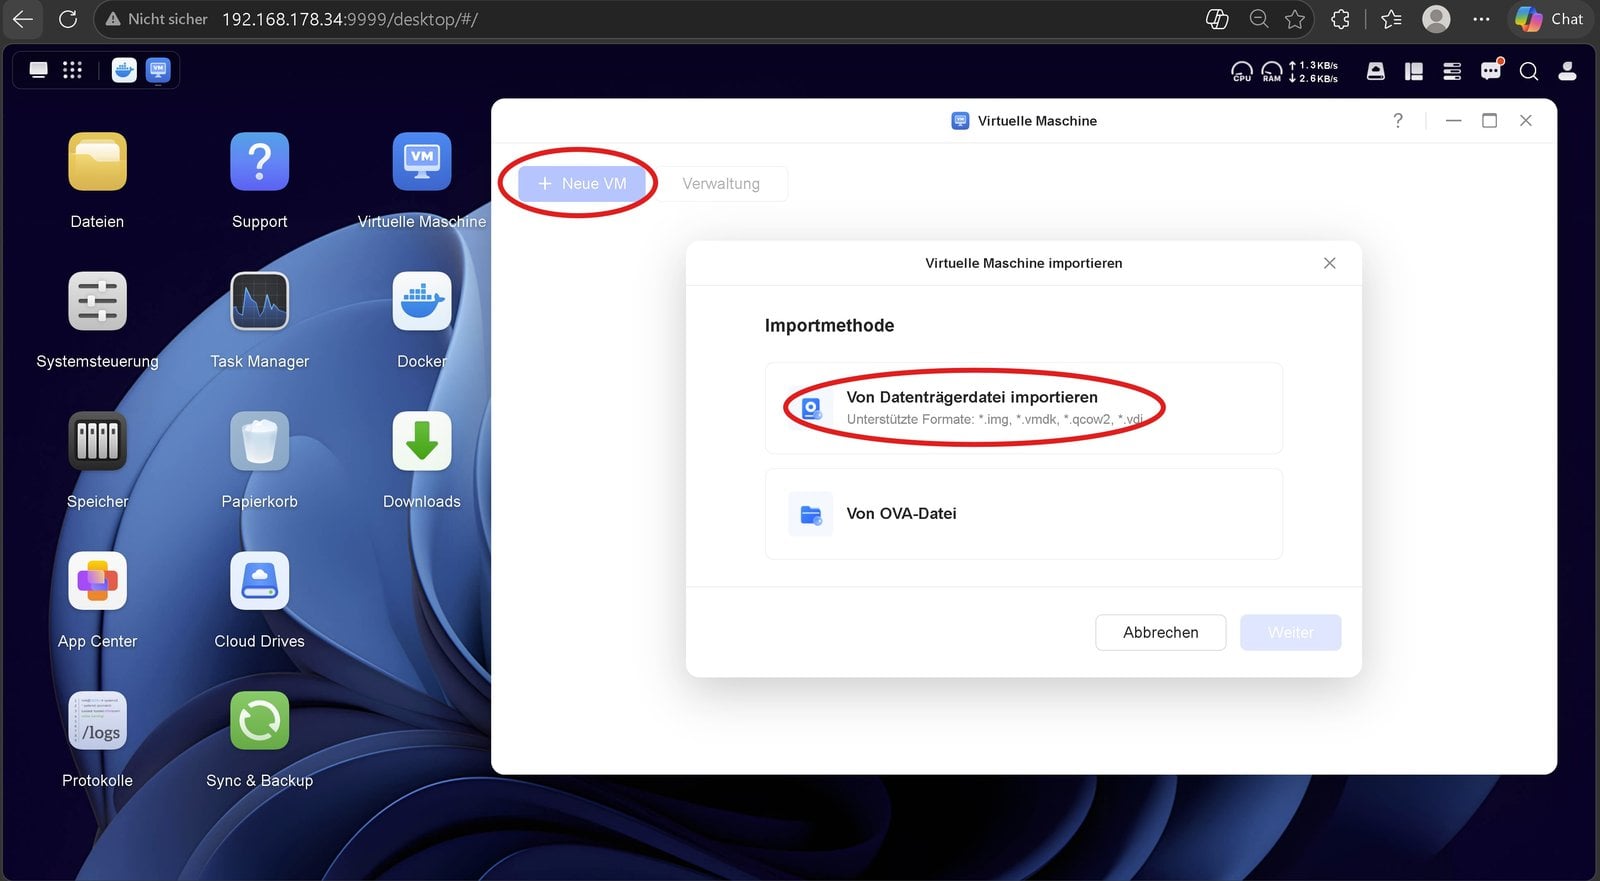Screen dimensions: 1600x881
Task: Open the Verwaltung management button
Action: [721, 184]
